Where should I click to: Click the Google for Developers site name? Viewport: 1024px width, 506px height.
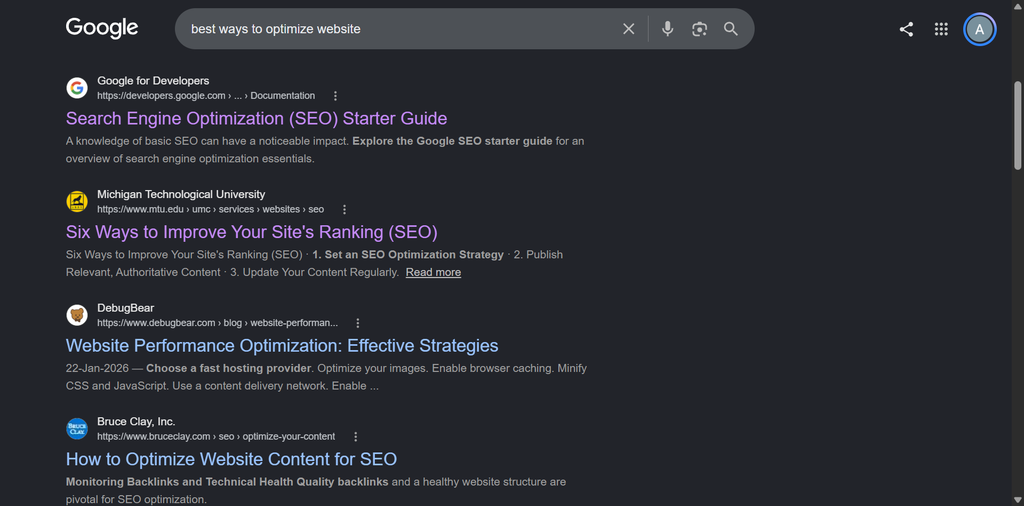tap(153, 81)
